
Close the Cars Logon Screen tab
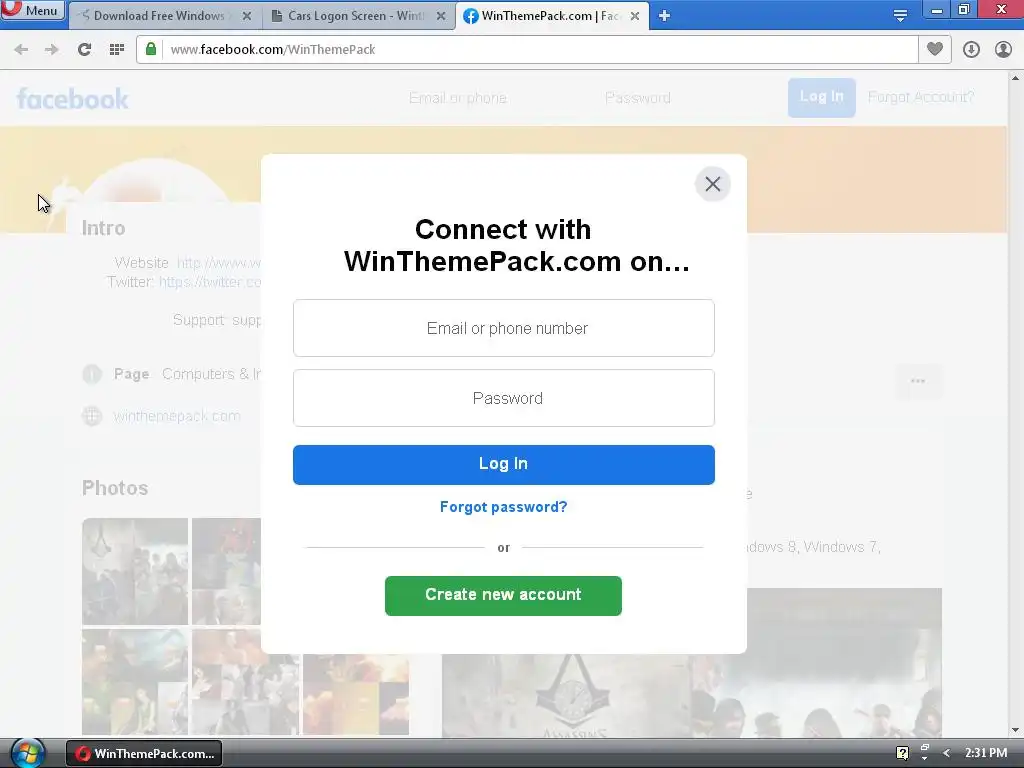[441, 16]
